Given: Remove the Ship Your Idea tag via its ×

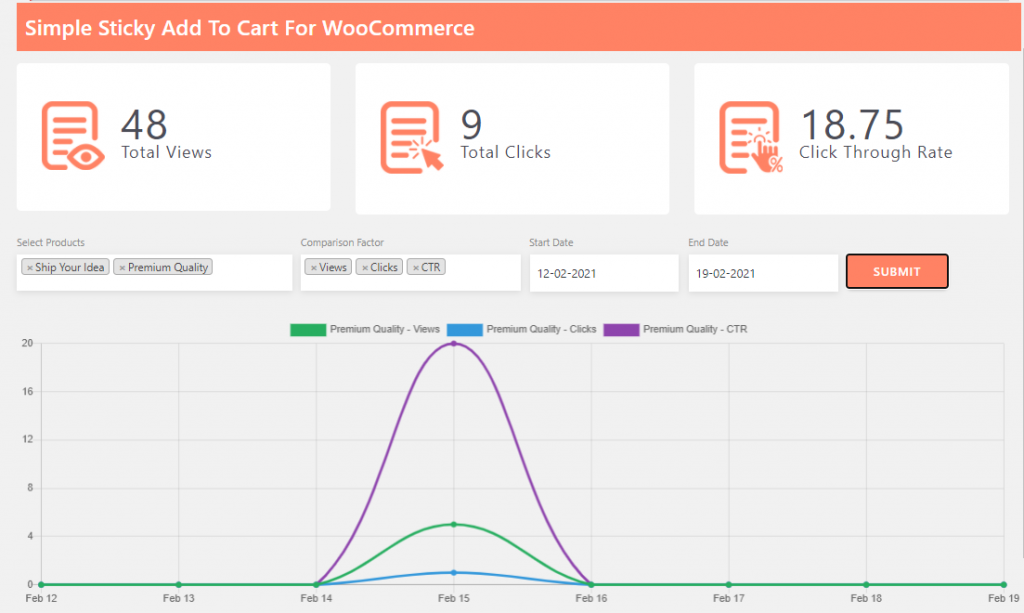Looking at the screenshot, I should pyautogui.click(x=30, y=266).
